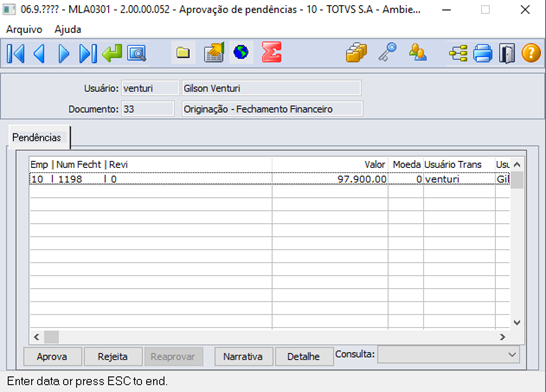Click the green return arrow icon
Screen dimensions: 546x392
coord(112,53)
